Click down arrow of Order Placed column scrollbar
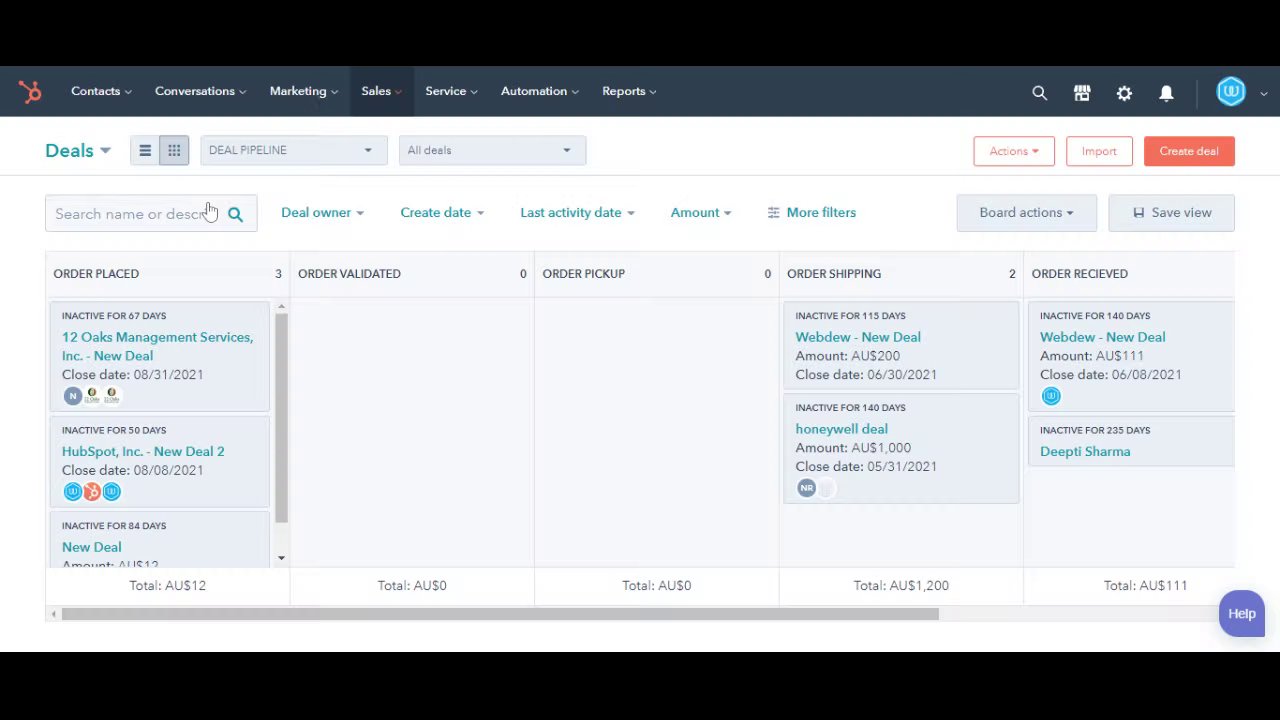 click(x=281, y=558)
